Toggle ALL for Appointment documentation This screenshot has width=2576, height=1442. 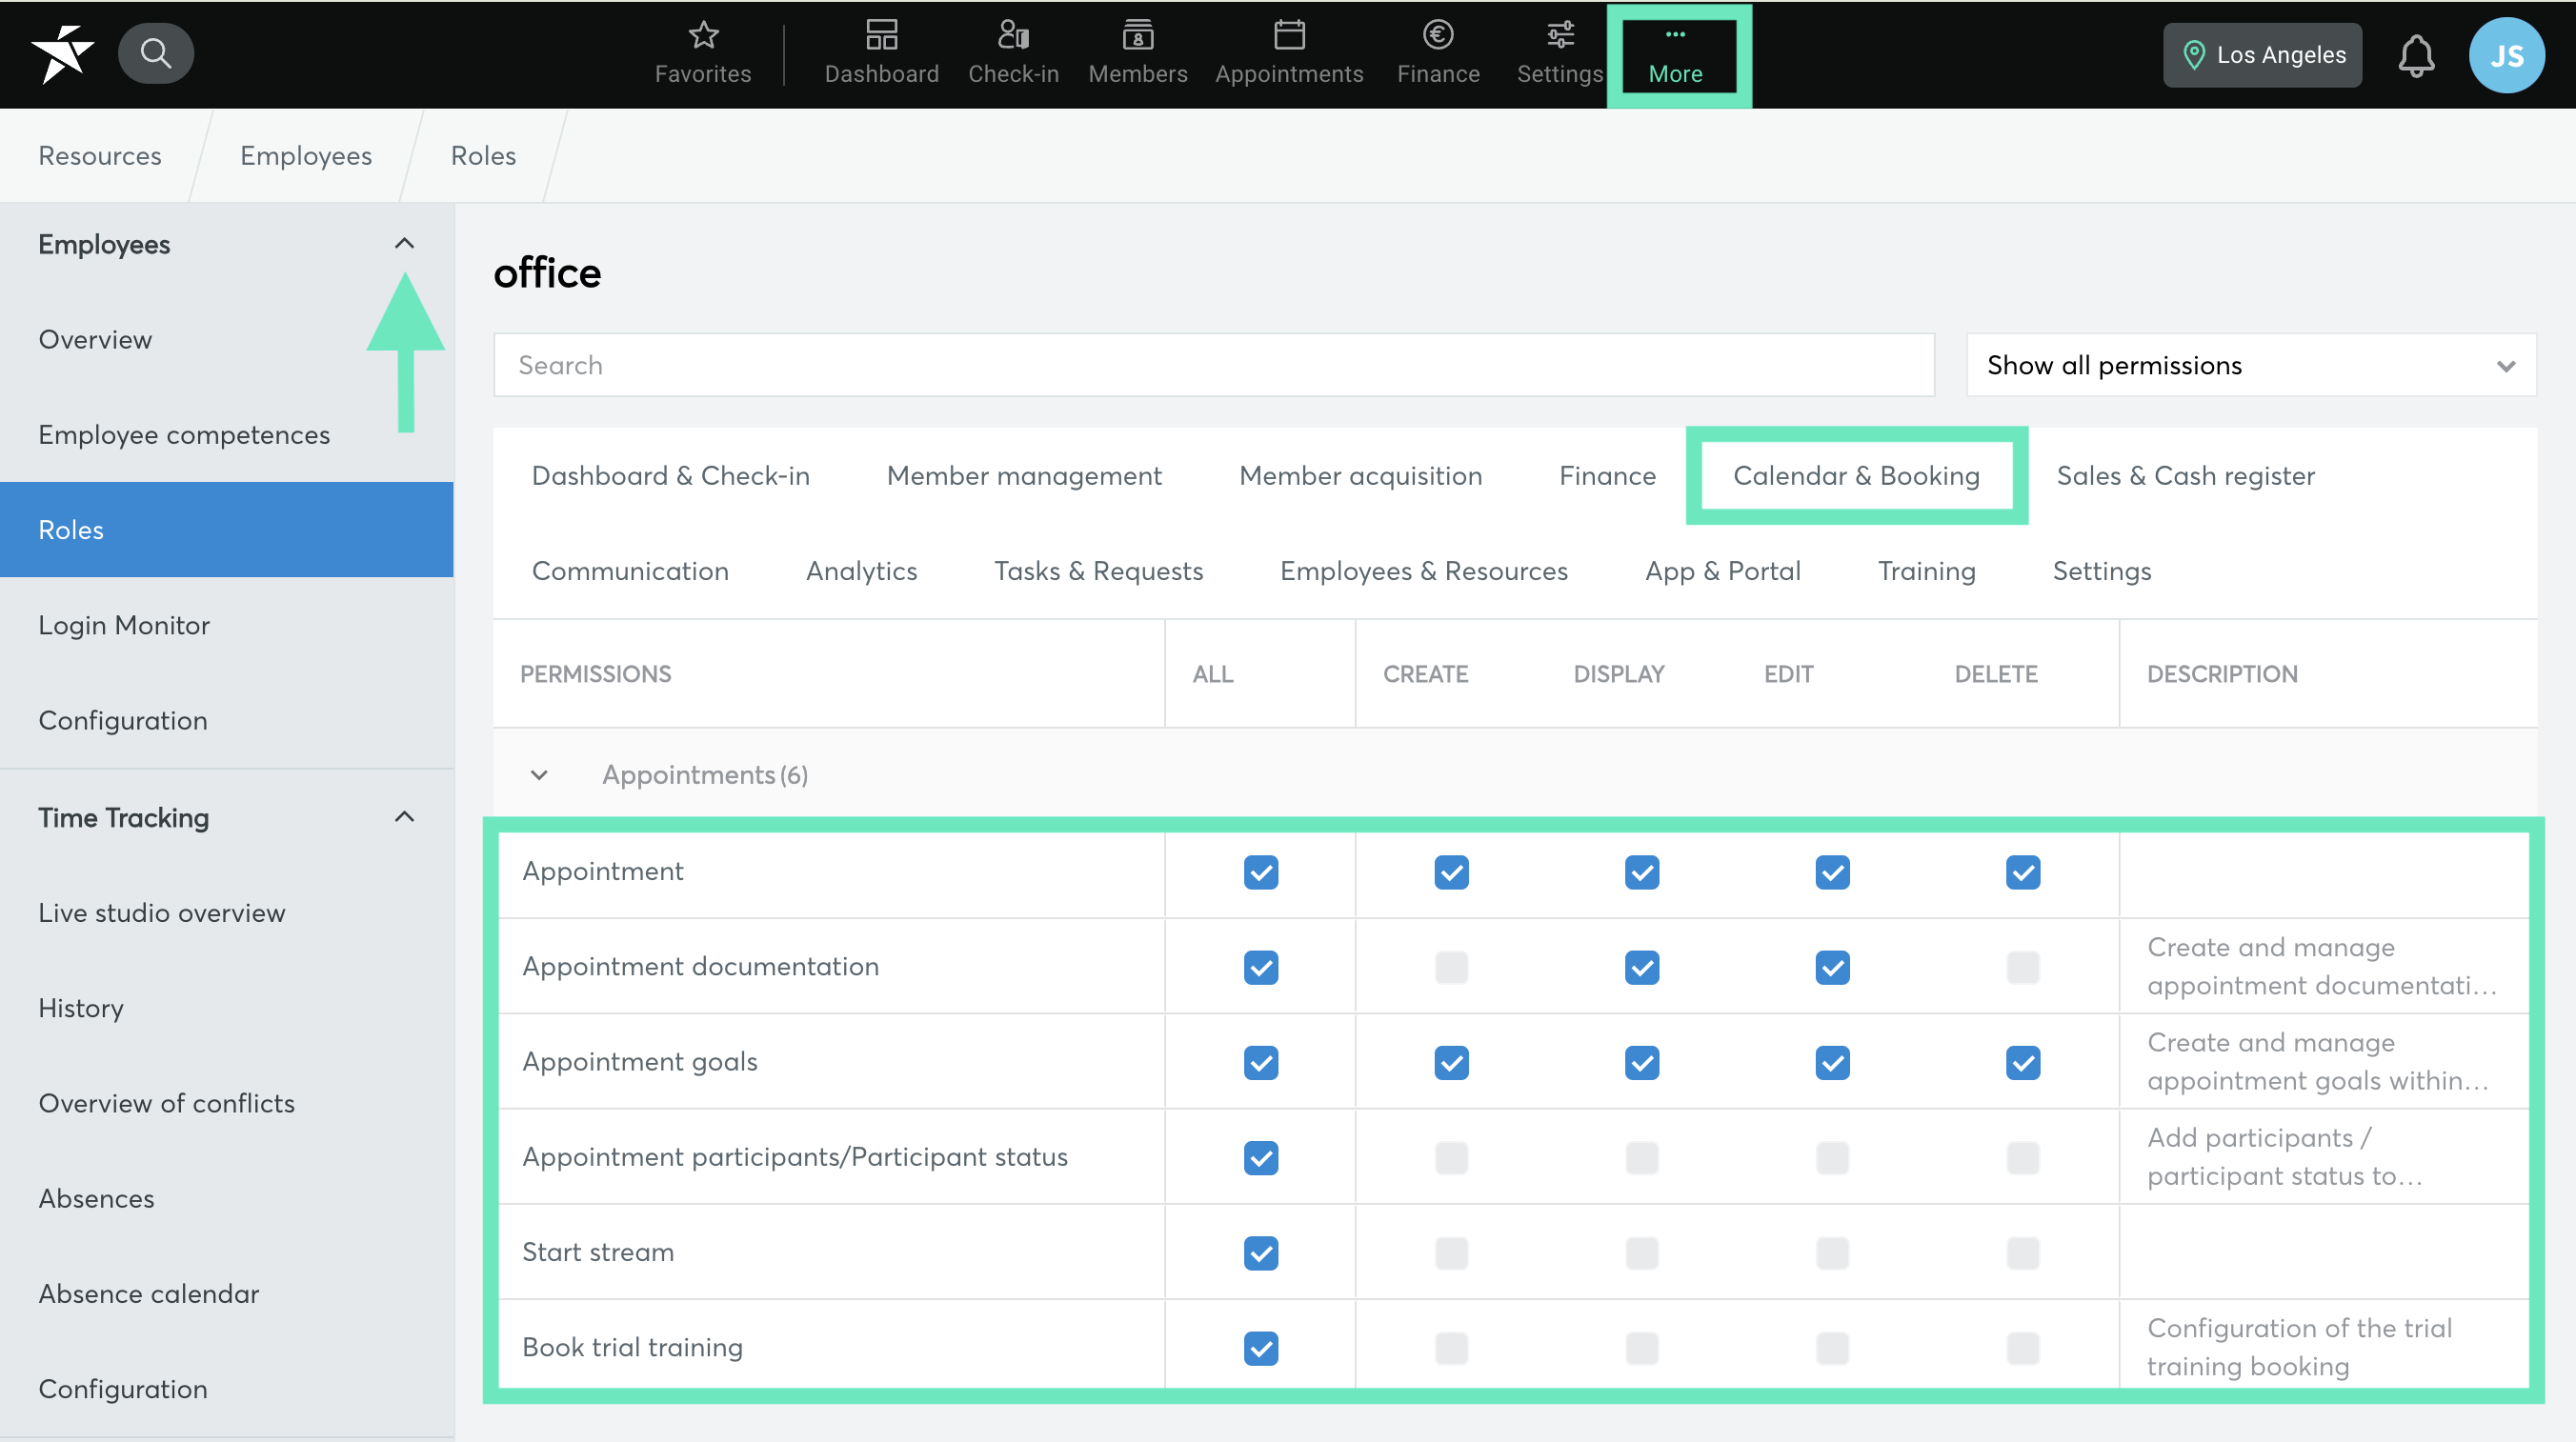pos(1260,967)
